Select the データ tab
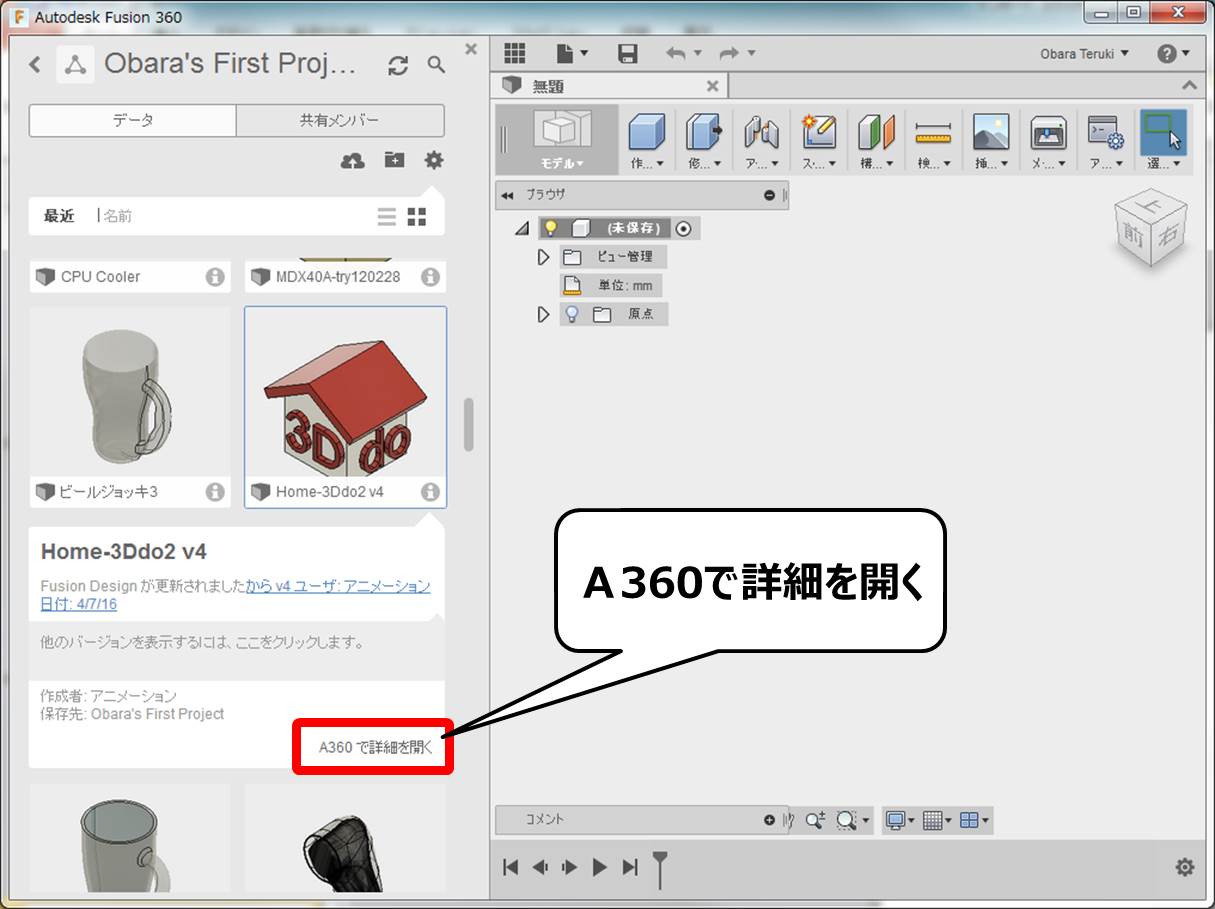The height and width of the screenshot is (909, 1215). (x=133, y=120)
